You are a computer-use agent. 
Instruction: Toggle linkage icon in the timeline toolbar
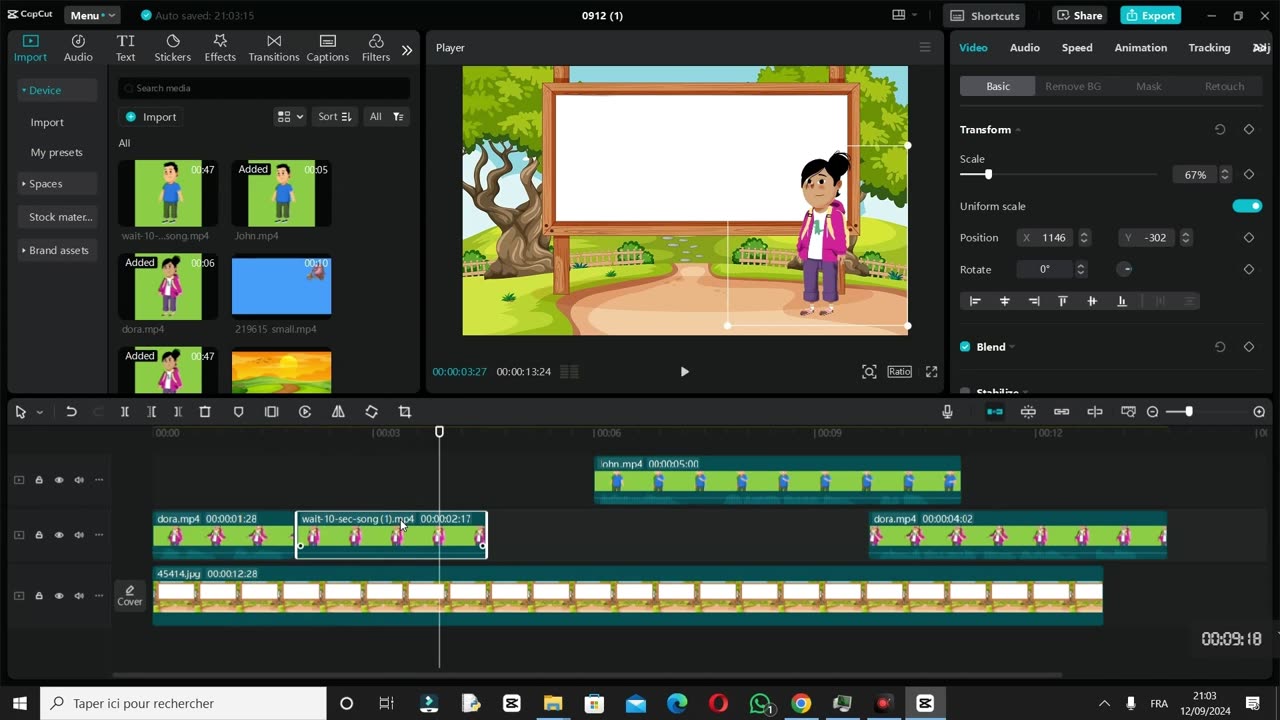[x=1061, y=412]
